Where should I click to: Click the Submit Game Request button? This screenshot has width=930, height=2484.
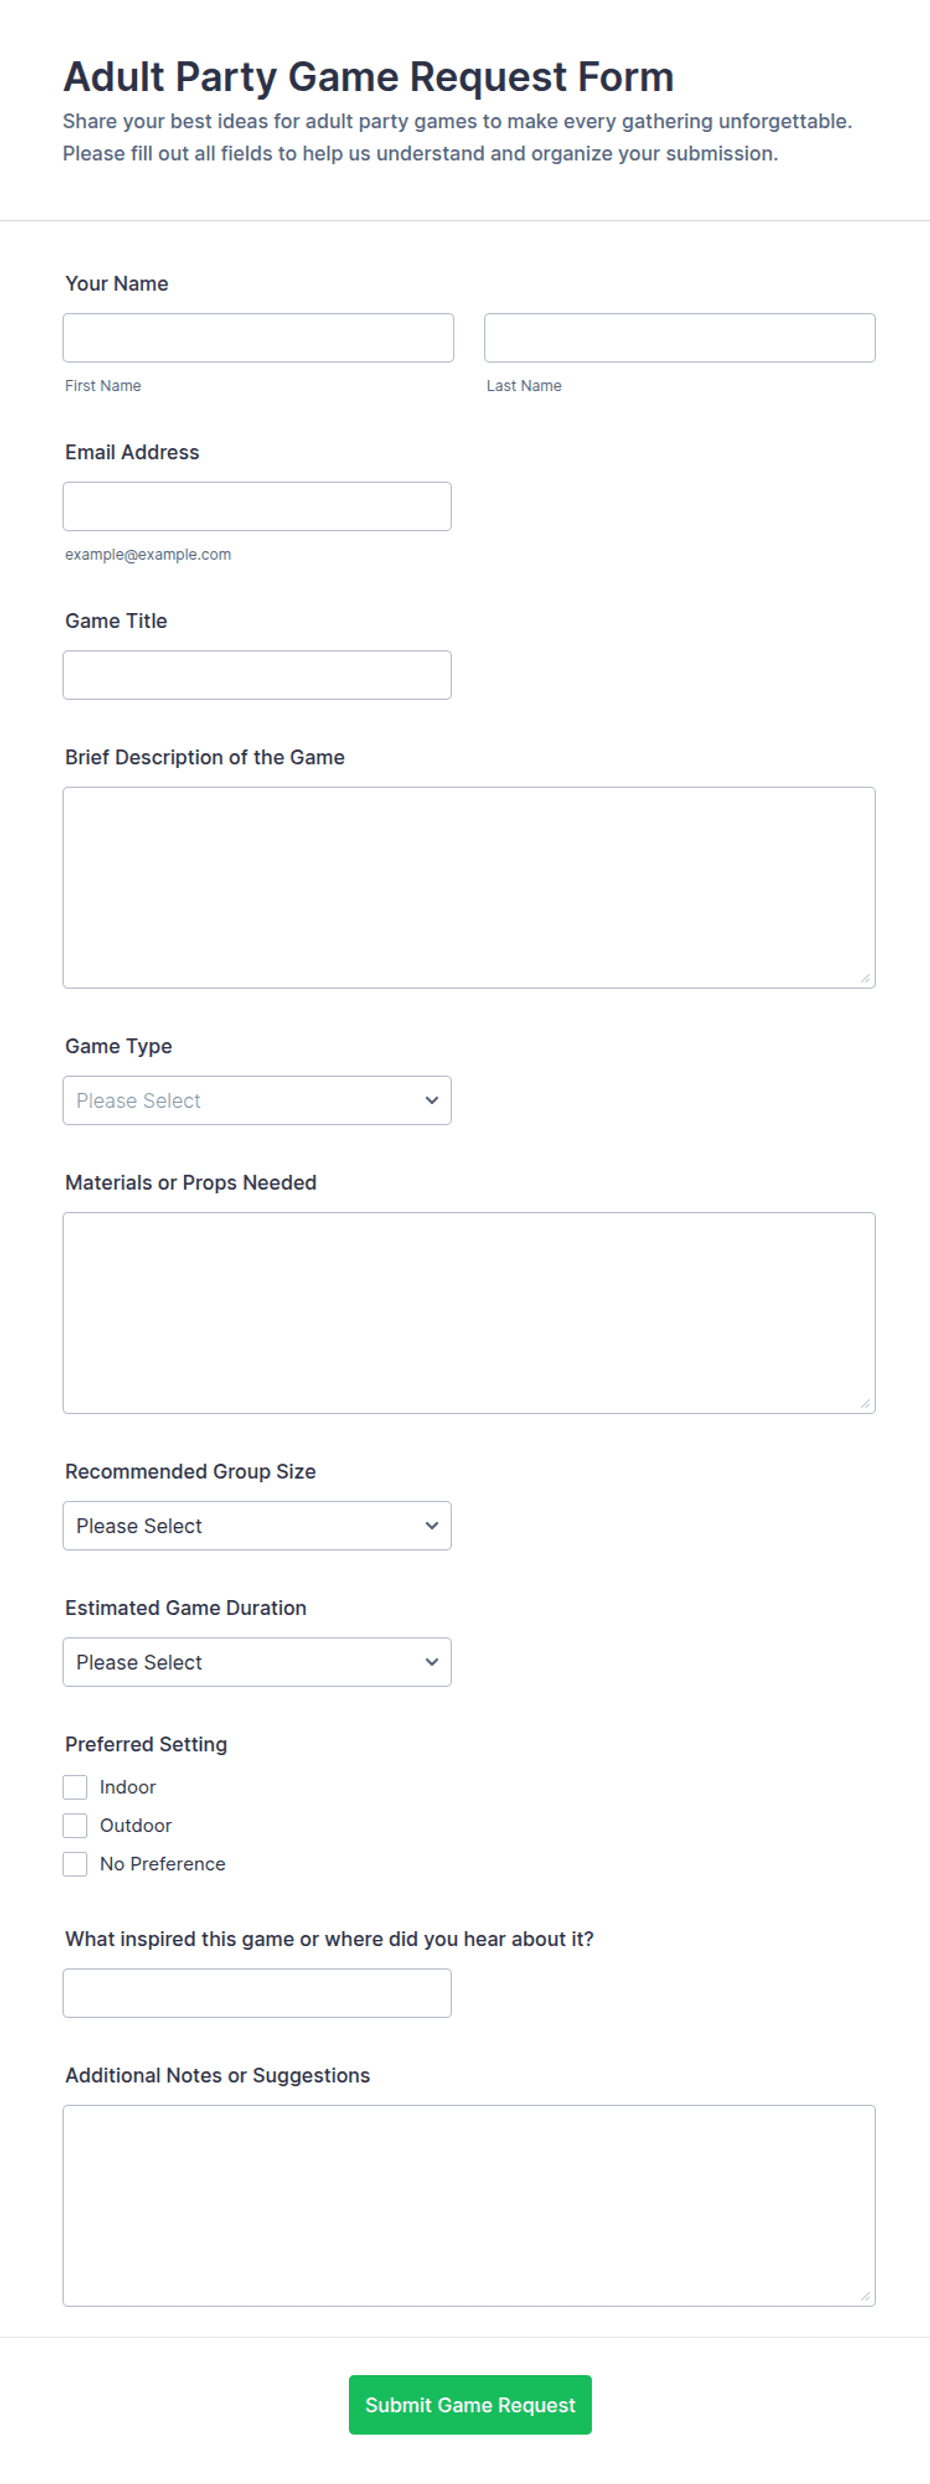[x=470, y=2405]
